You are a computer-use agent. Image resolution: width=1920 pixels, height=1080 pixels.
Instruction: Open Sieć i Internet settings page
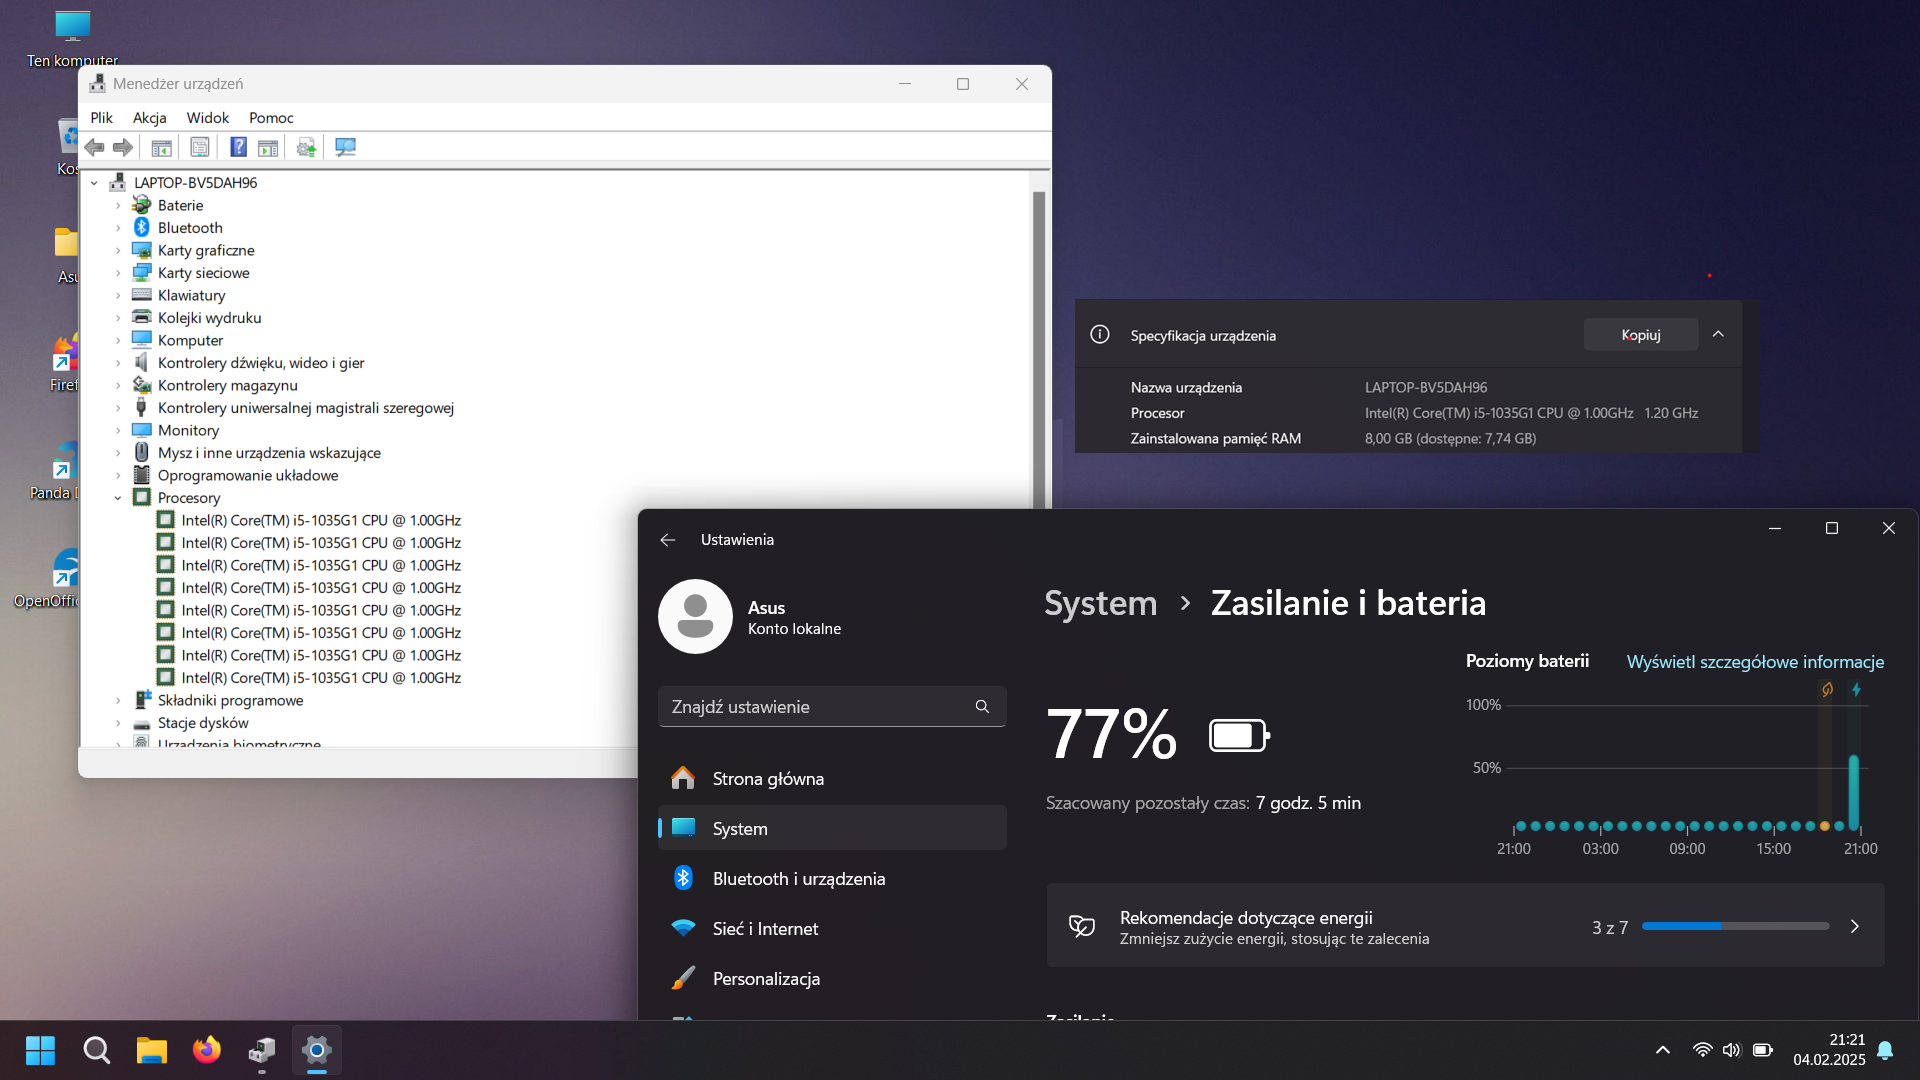765,929
